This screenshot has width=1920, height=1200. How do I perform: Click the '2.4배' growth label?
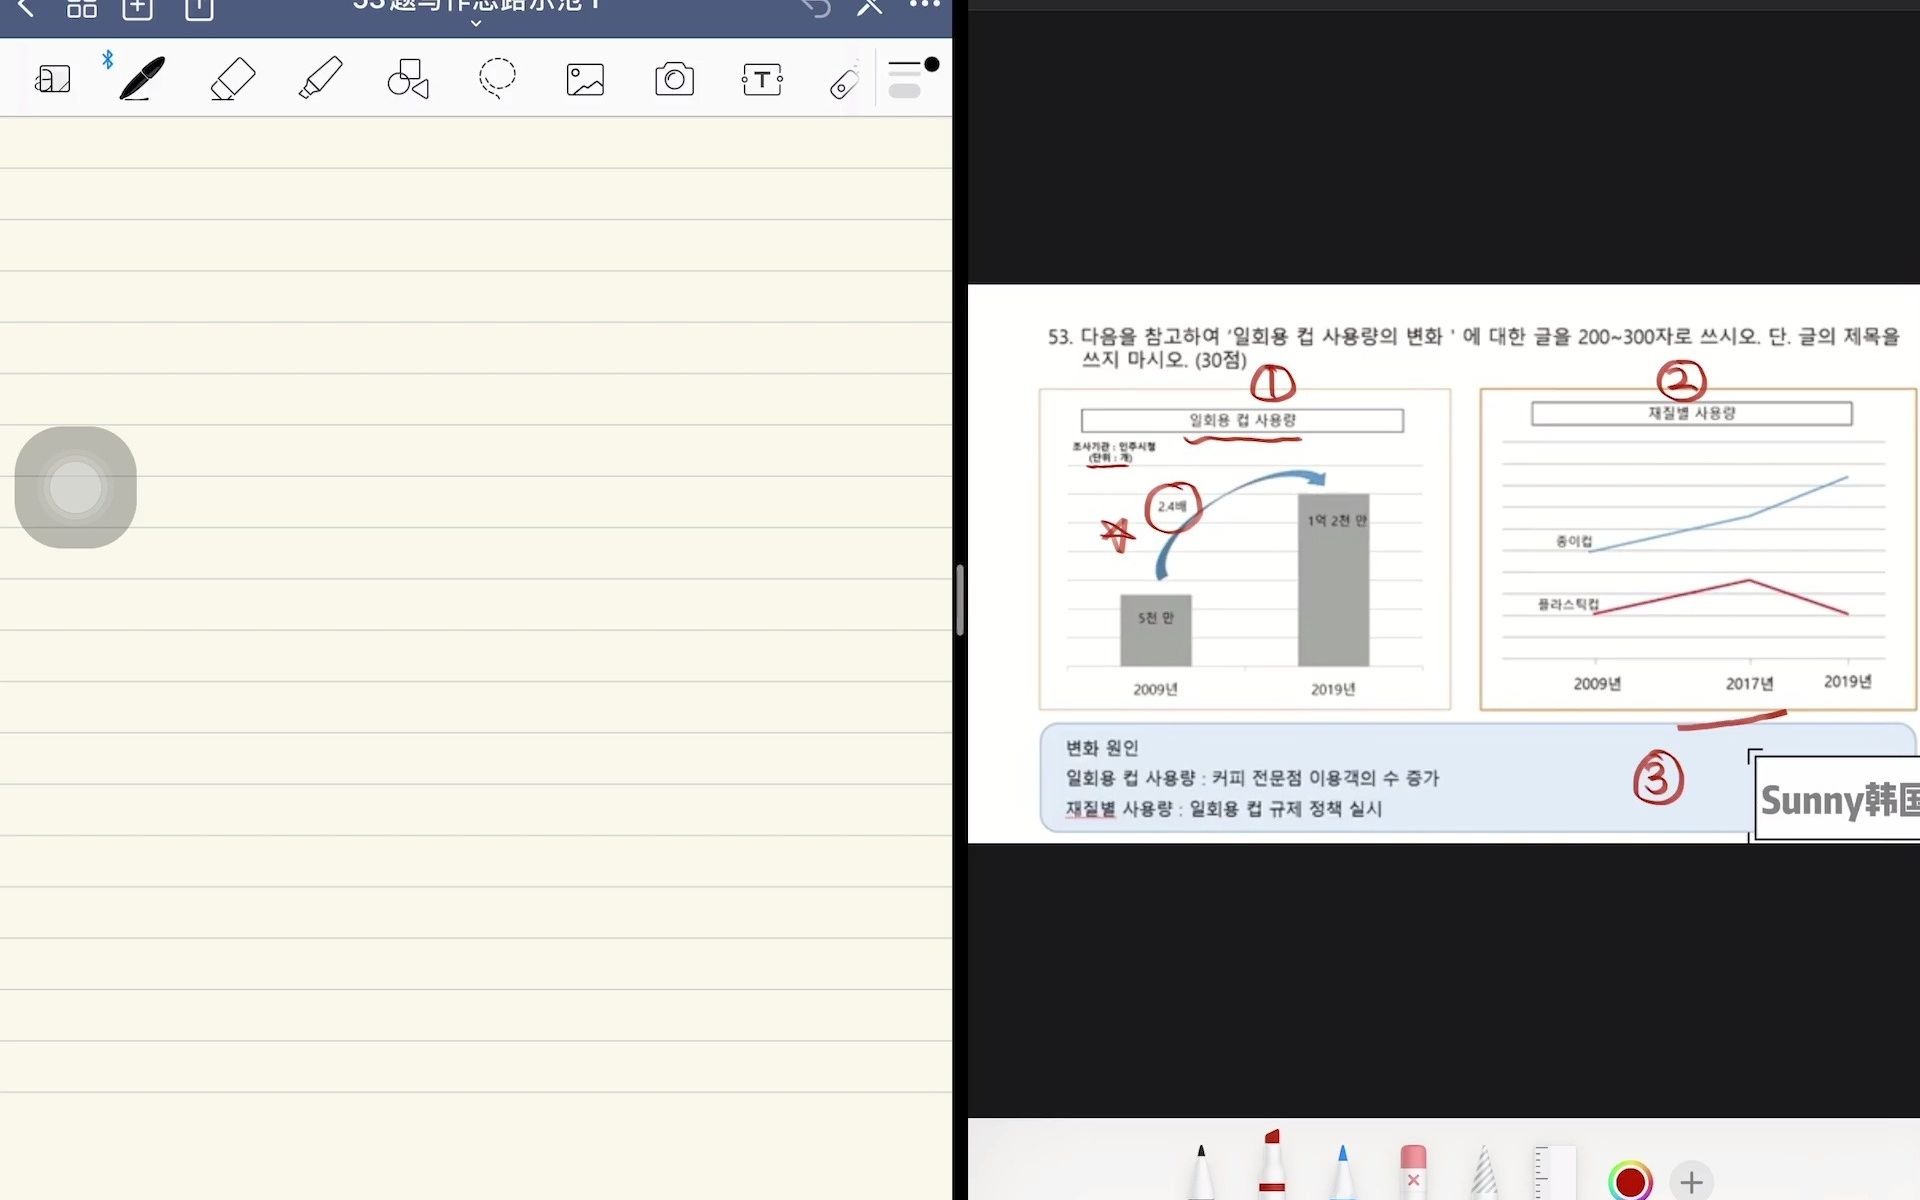point(1172,506)
